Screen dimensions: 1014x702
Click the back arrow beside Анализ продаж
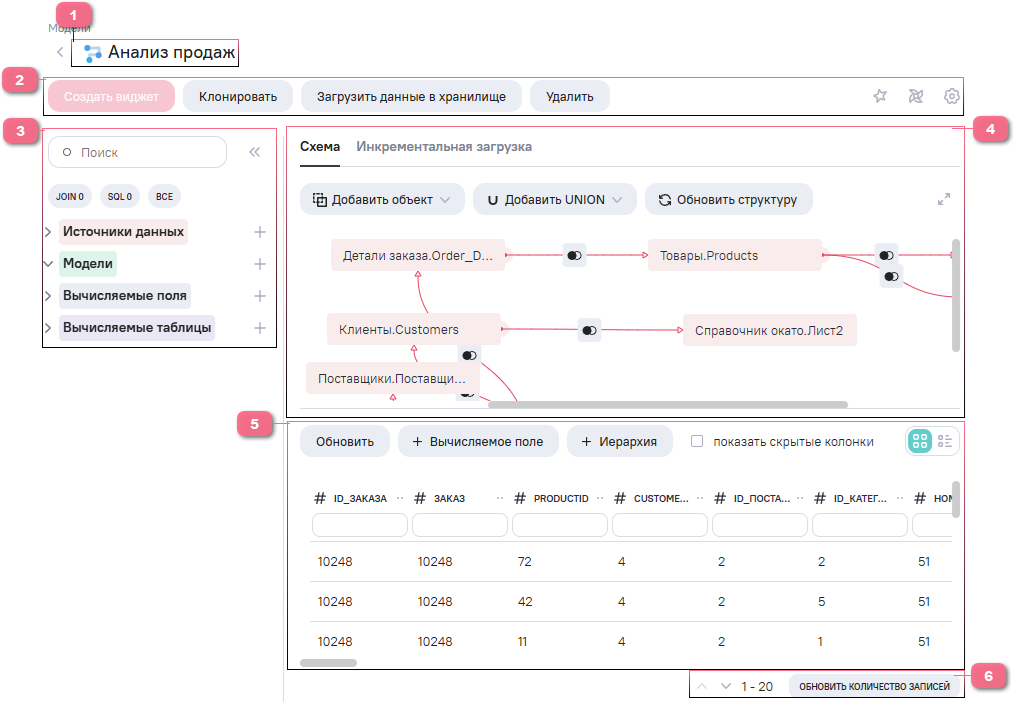coord(59,52)
